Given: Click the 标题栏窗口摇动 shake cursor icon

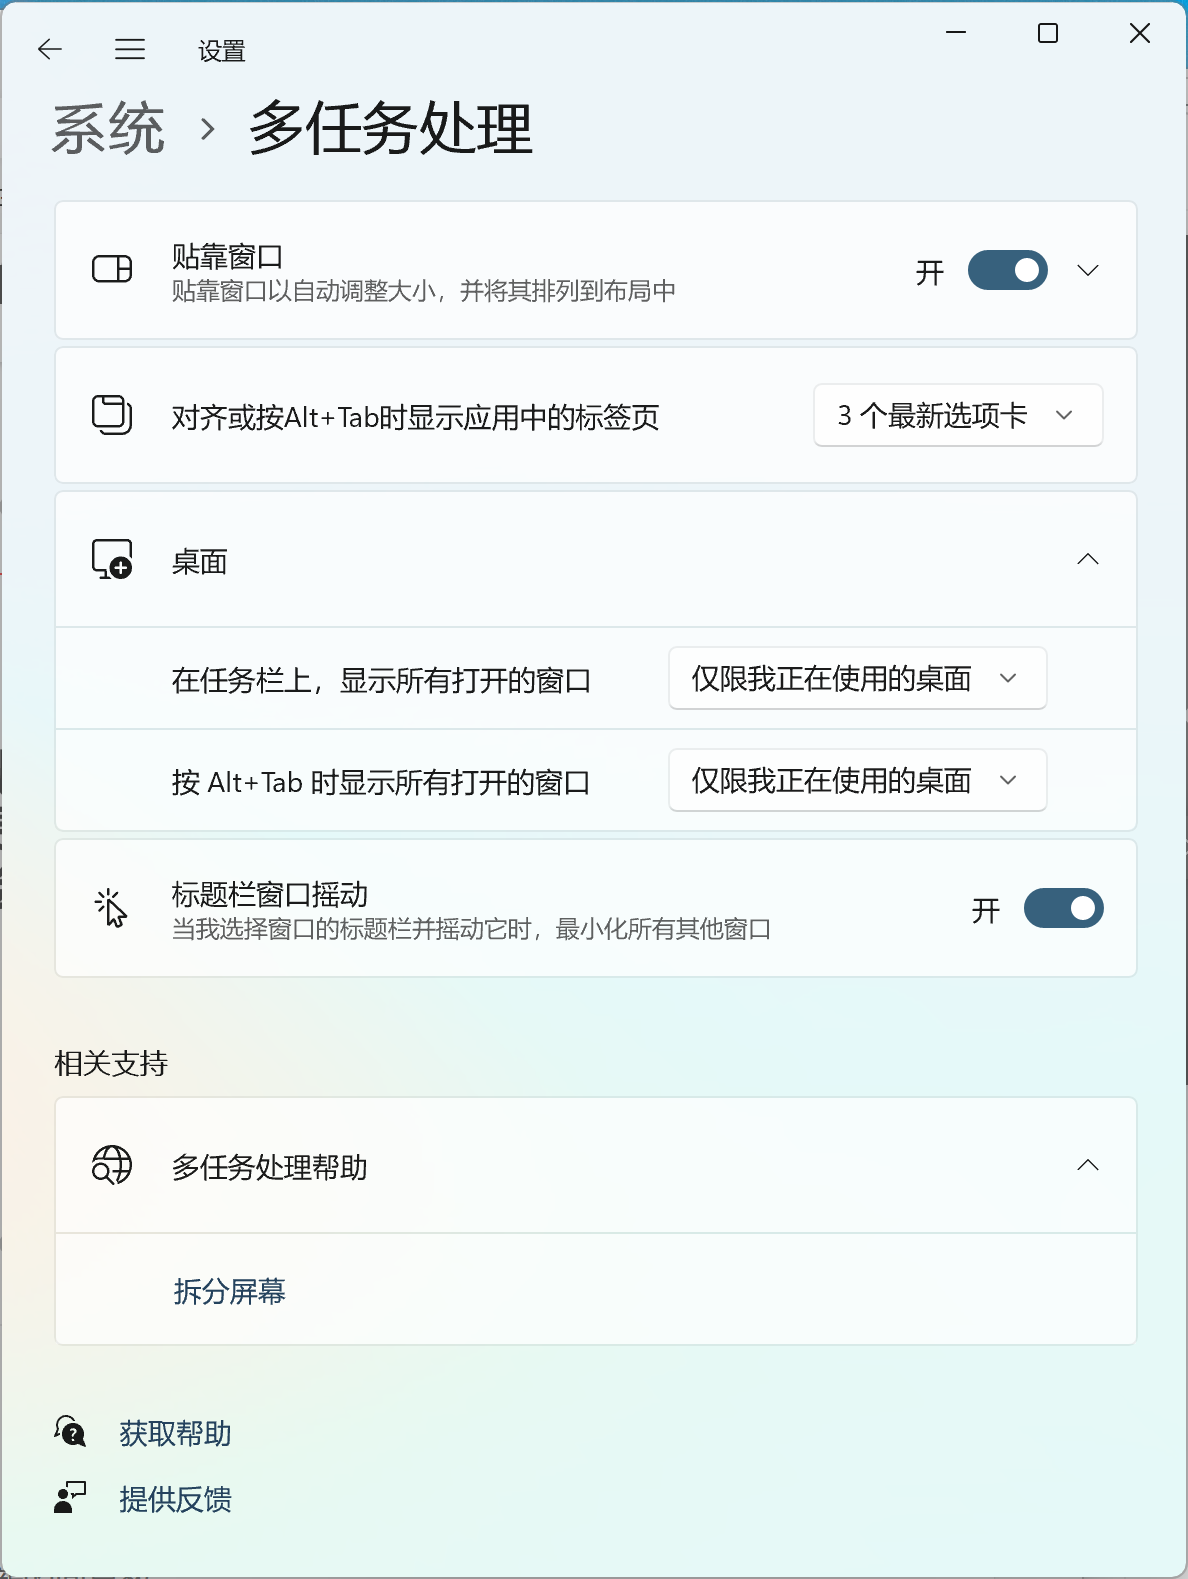Looking at the screenshot, I should (x=111, y=908).
